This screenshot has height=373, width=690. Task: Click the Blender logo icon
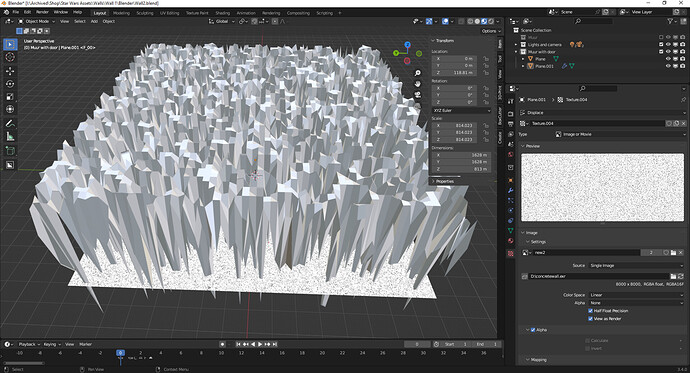pos(6,12)
